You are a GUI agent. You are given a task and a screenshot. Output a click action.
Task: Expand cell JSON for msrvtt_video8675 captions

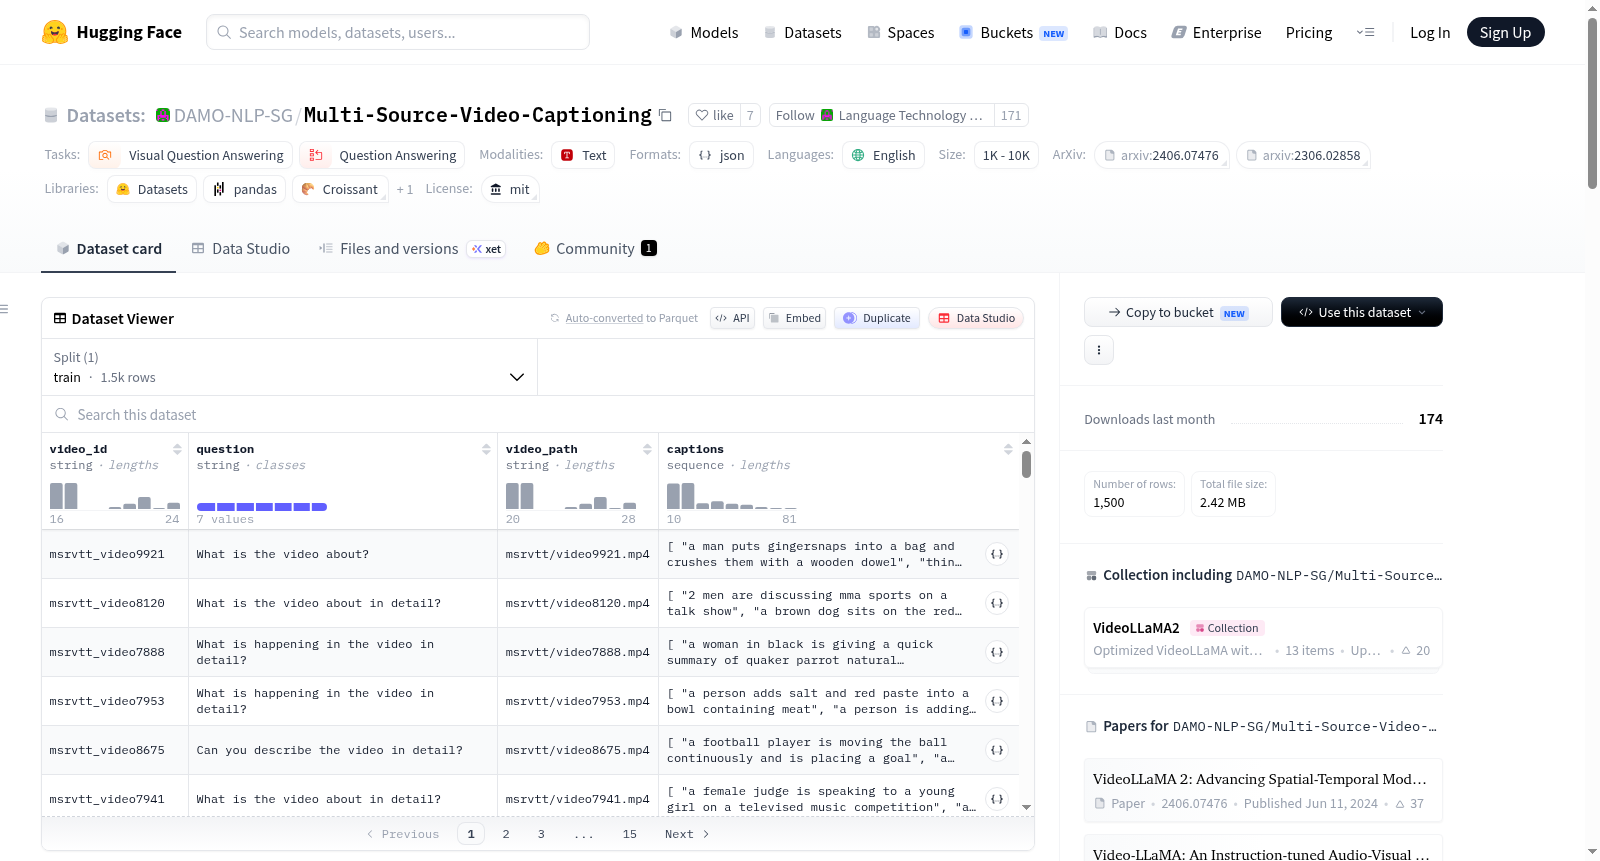(997, 750)
